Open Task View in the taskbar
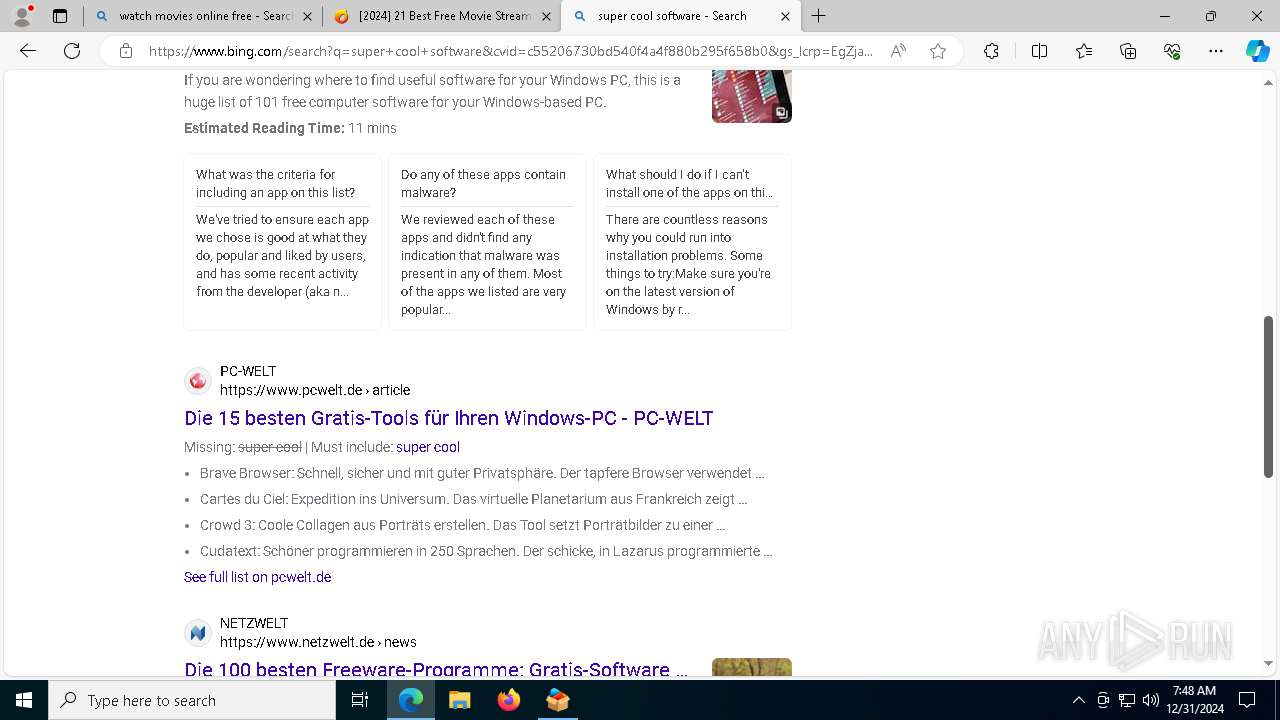Viewport: 1280px width, 720px height. point(360,700)
